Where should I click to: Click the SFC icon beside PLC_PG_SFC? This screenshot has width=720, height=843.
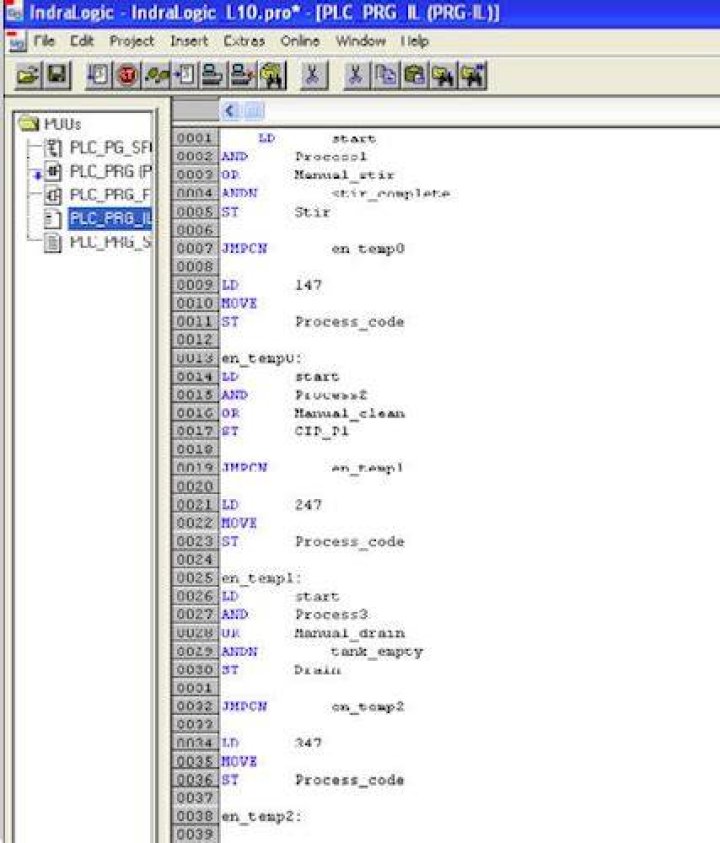53,147
